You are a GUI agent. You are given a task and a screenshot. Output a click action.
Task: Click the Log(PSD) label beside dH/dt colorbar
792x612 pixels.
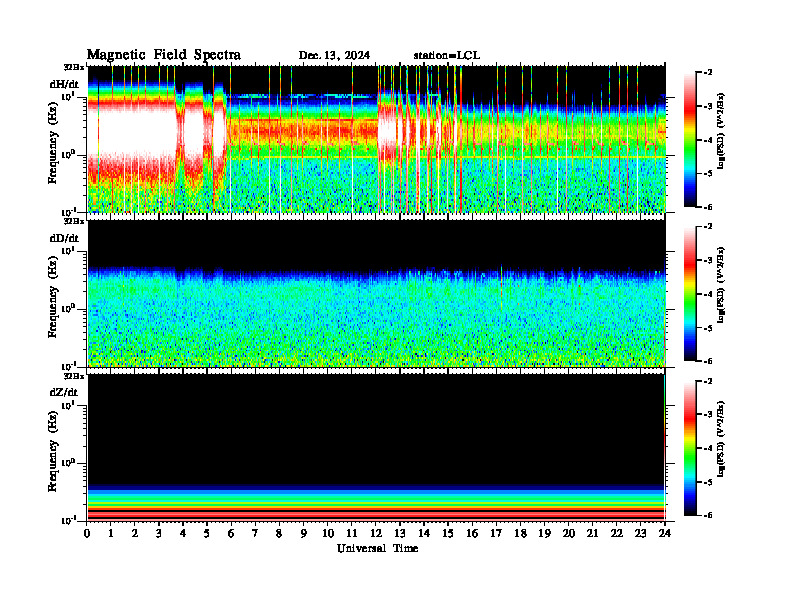click(721, 131)
